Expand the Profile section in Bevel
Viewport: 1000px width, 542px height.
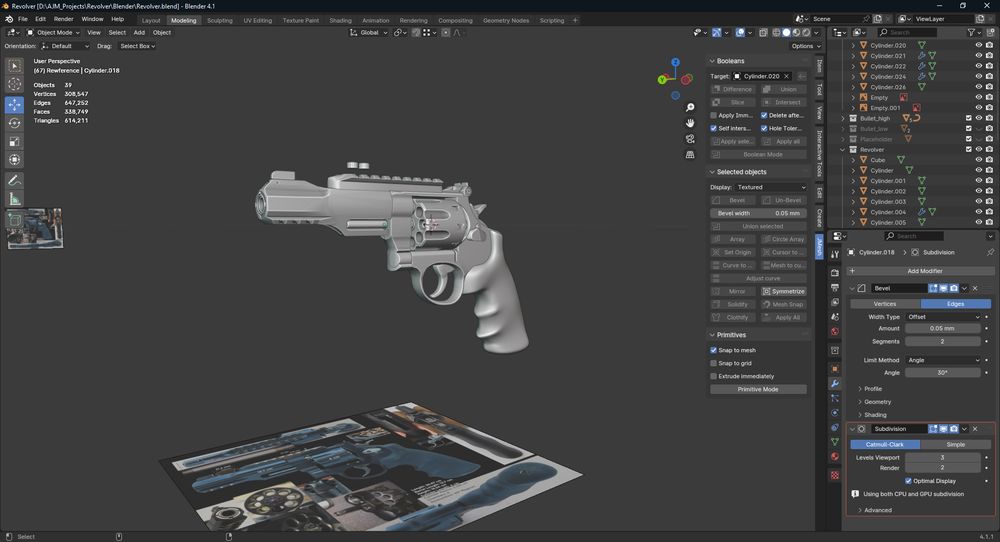click(x=870, y=389)
